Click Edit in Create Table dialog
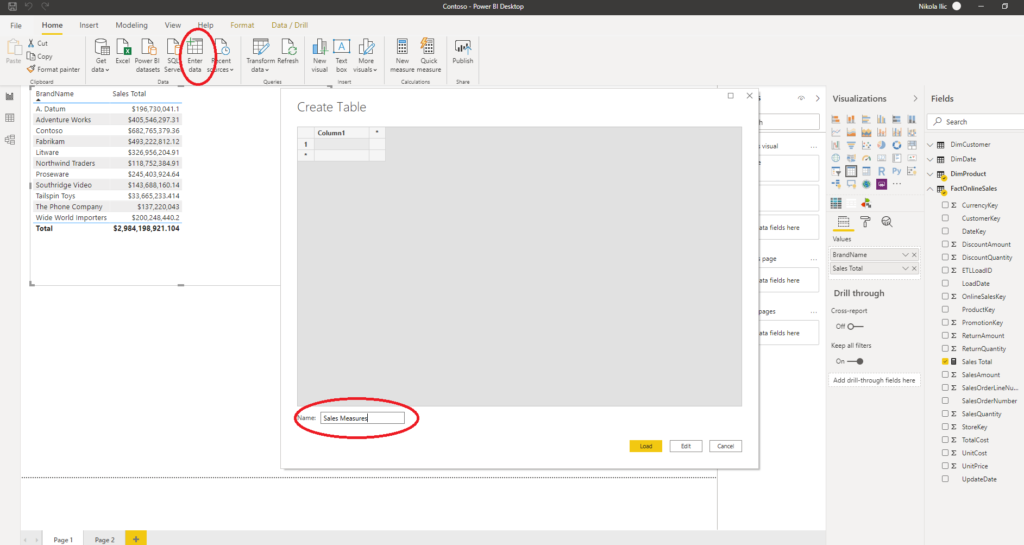The width and height of the screenshot is (1024, 545). [686, 446]
